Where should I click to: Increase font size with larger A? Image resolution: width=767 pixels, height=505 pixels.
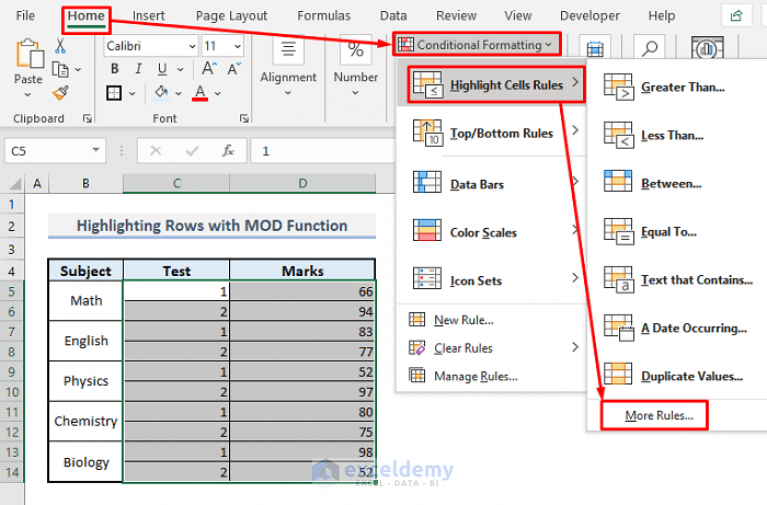click(209, 69)
